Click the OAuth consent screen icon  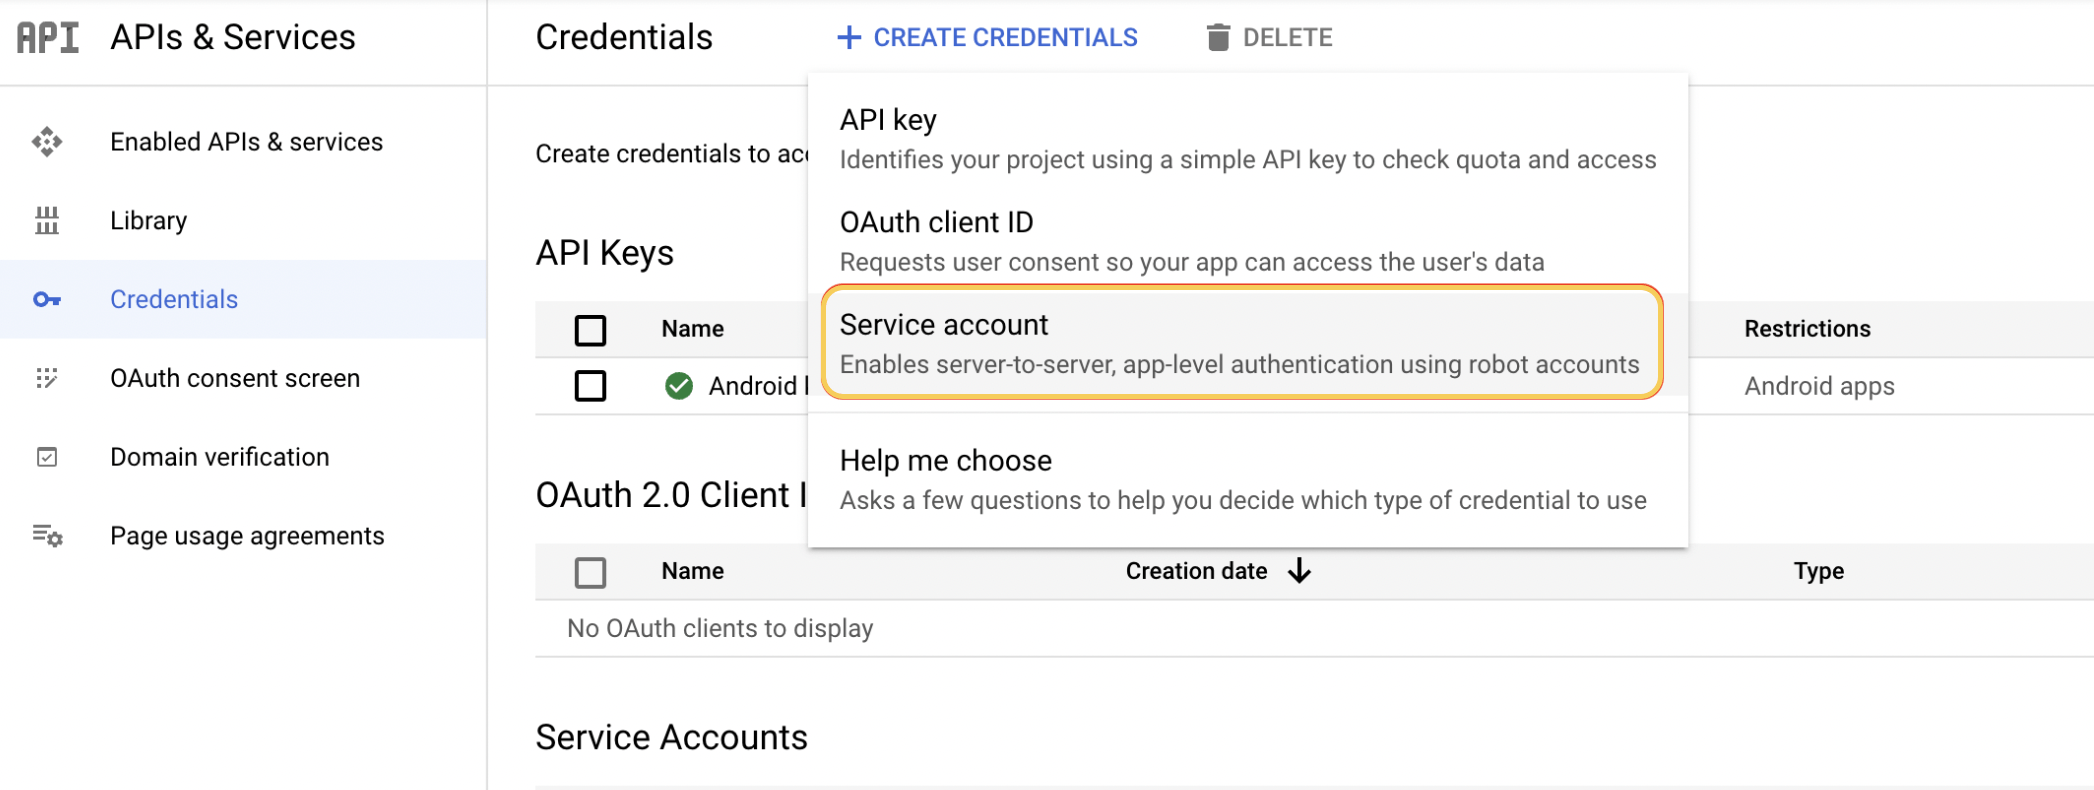pyautogui.click(x=47, y=378)
